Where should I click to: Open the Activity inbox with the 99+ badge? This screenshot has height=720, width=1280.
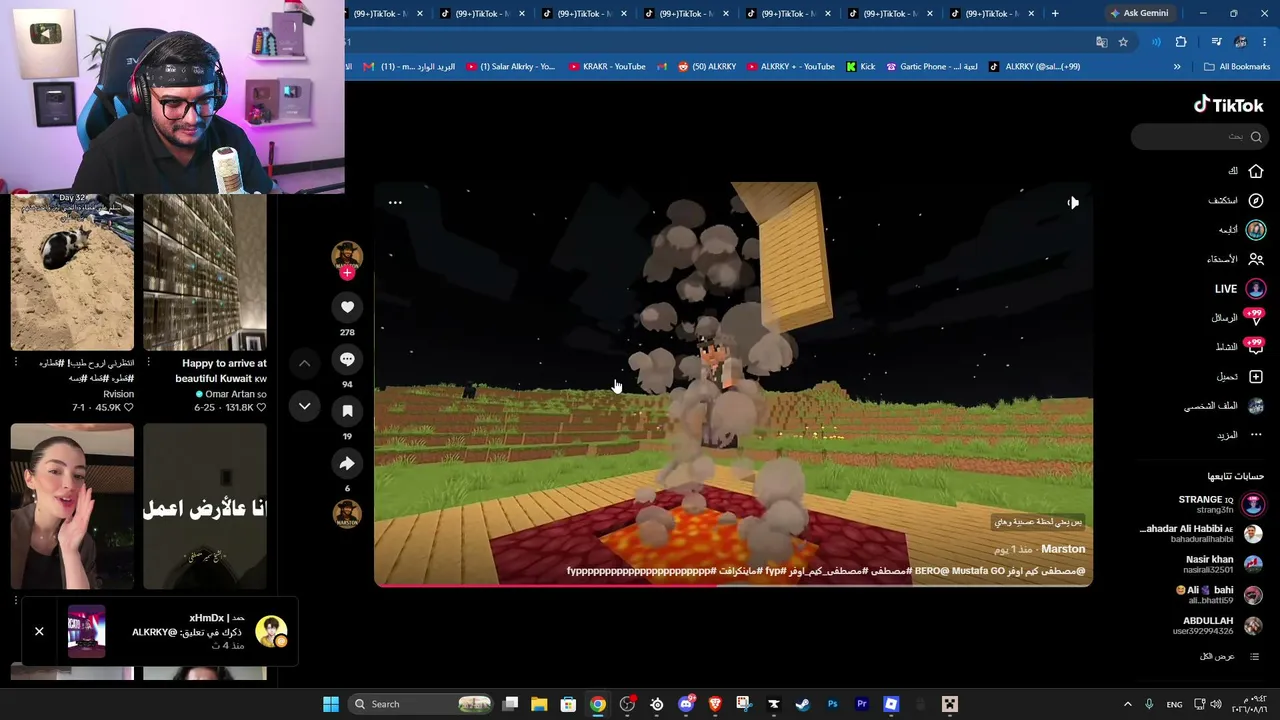[x=1240, y=347]
